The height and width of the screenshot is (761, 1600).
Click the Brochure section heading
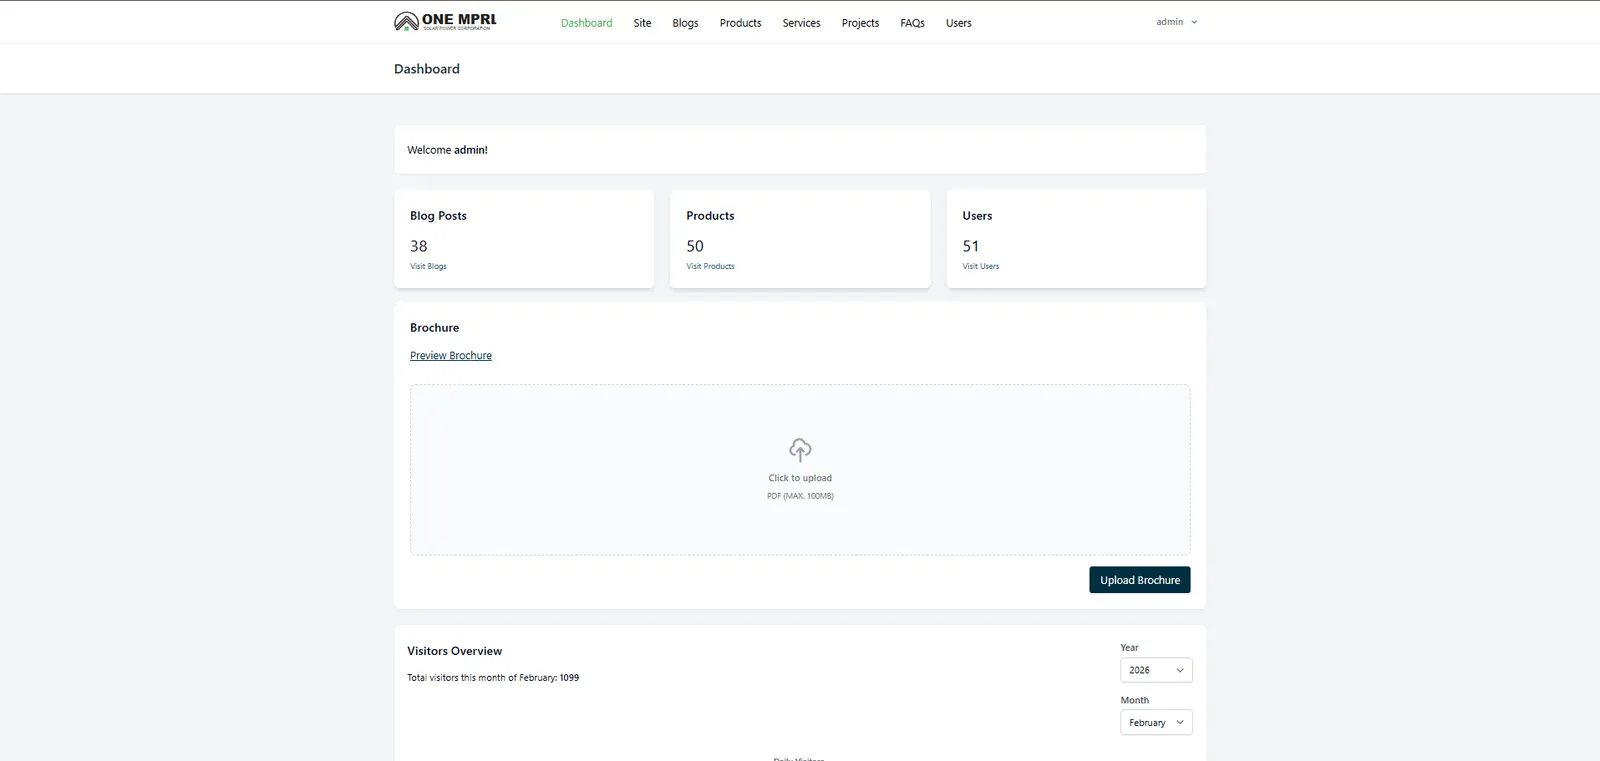pyautogui.click(x=434, y=328)
